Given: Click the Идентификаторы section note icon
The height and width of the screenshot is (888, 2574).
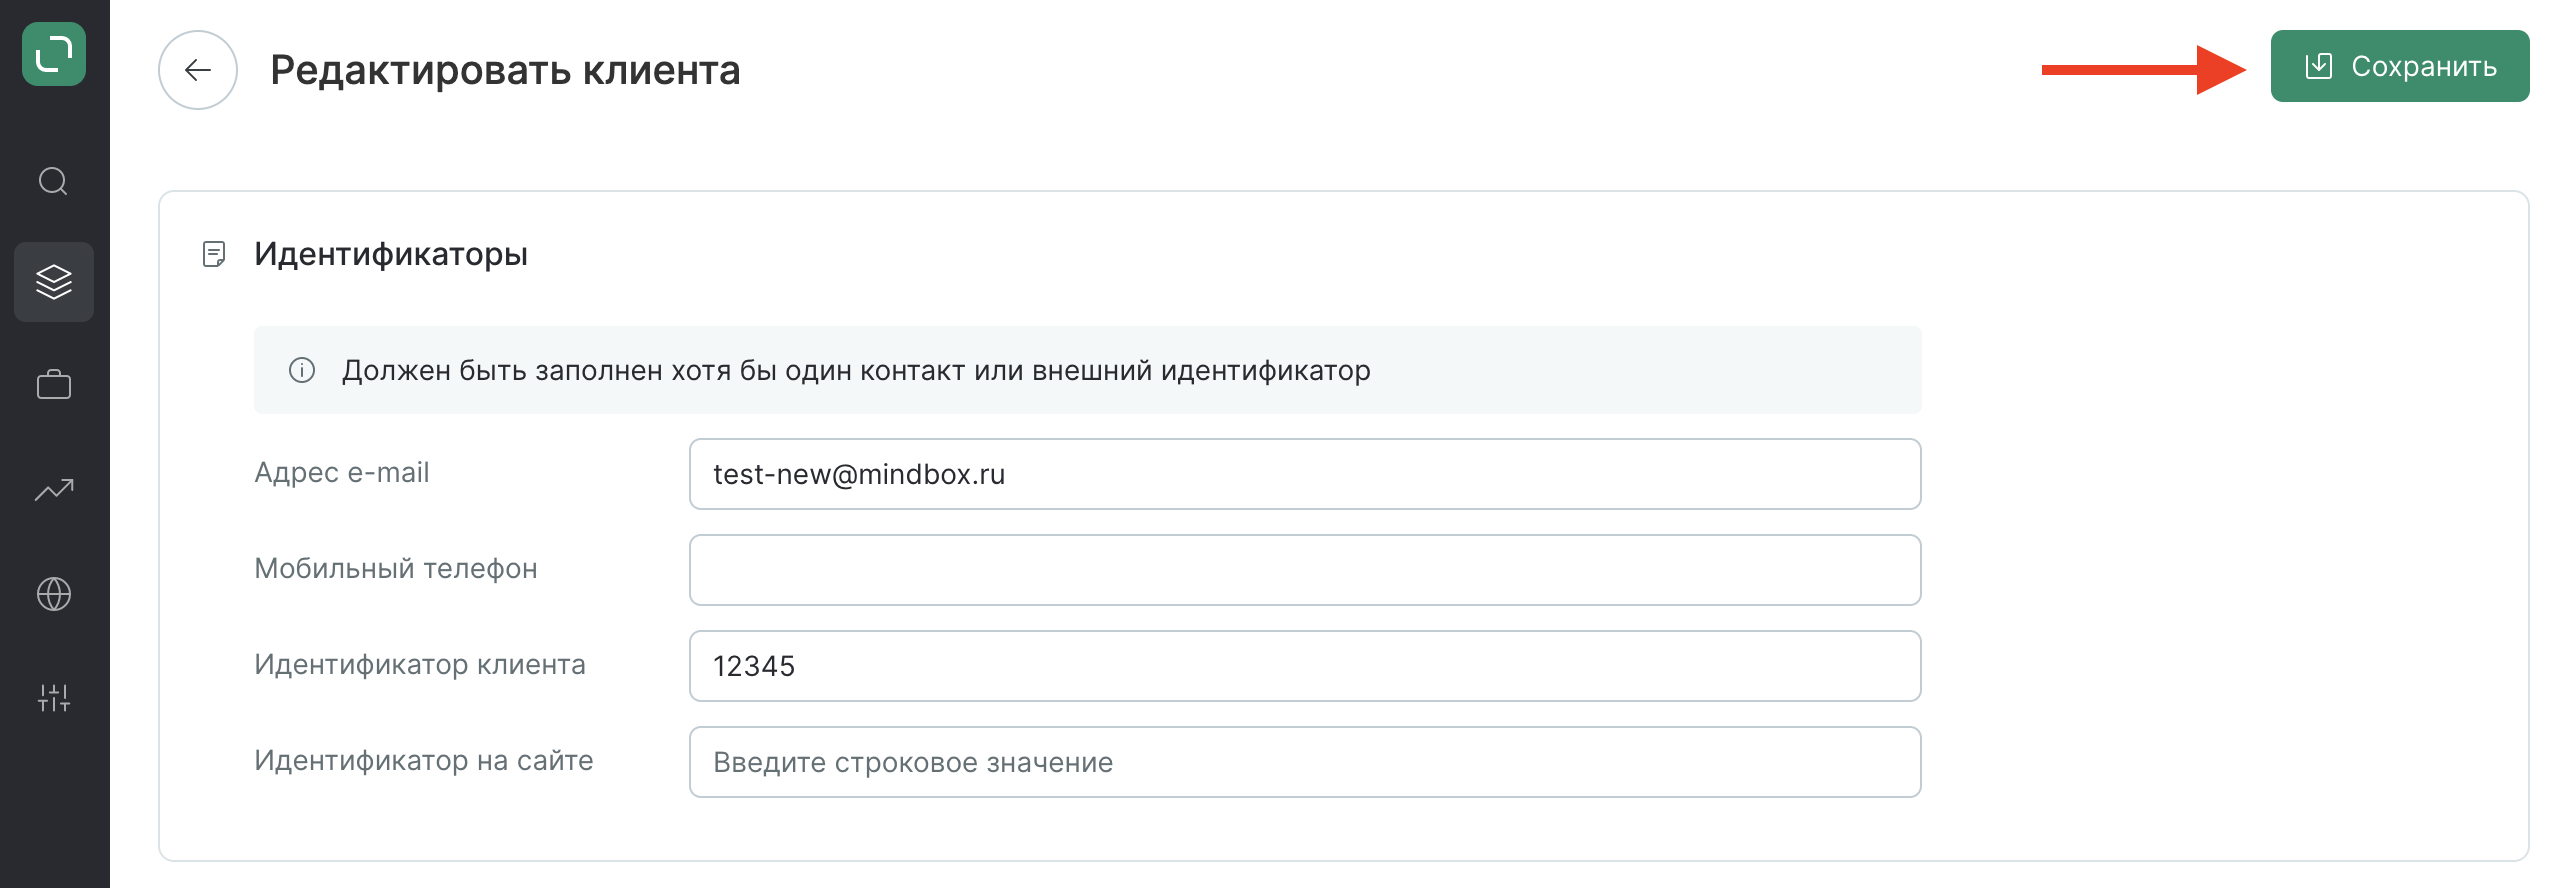Looking at the screenshot, I should [x=214, y=254].
